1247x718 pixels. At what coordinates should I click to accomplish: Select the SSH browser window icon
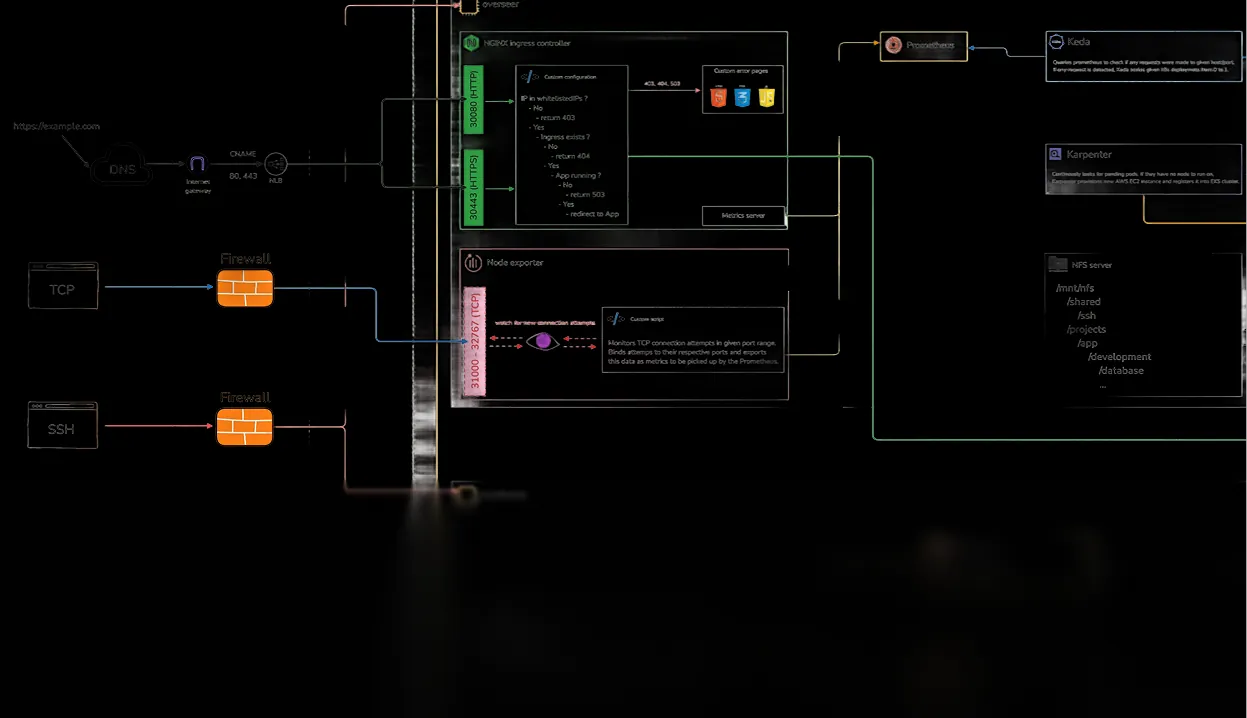(63, 424)
